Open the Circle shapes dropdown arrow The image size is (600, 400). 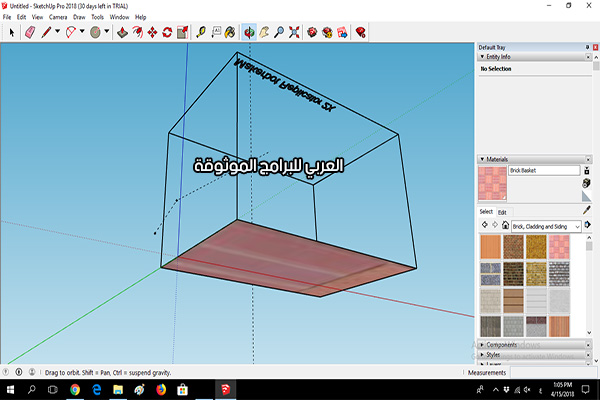(x=107, y=31)
